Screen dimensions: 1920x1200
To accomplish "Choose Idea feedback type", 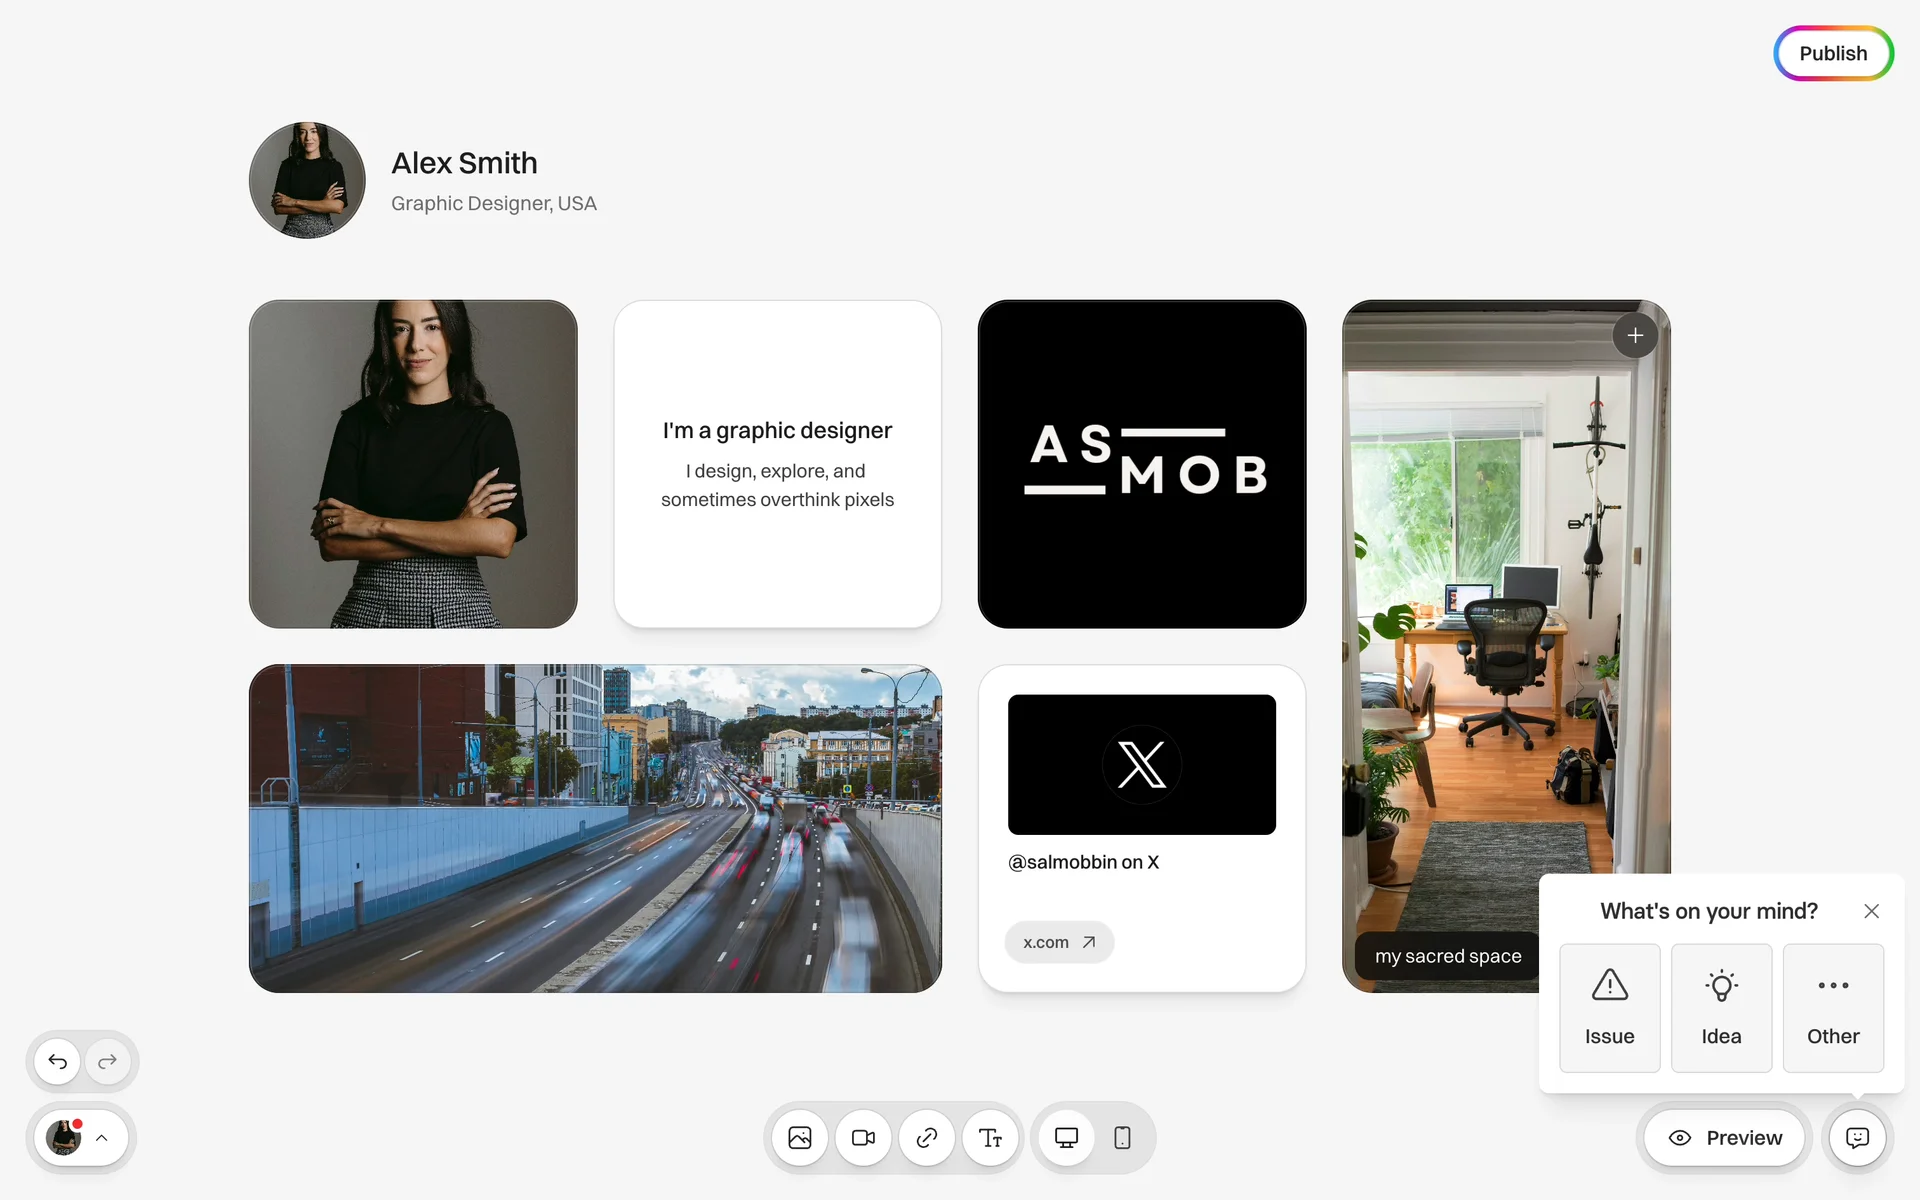I will 1721,1008.
